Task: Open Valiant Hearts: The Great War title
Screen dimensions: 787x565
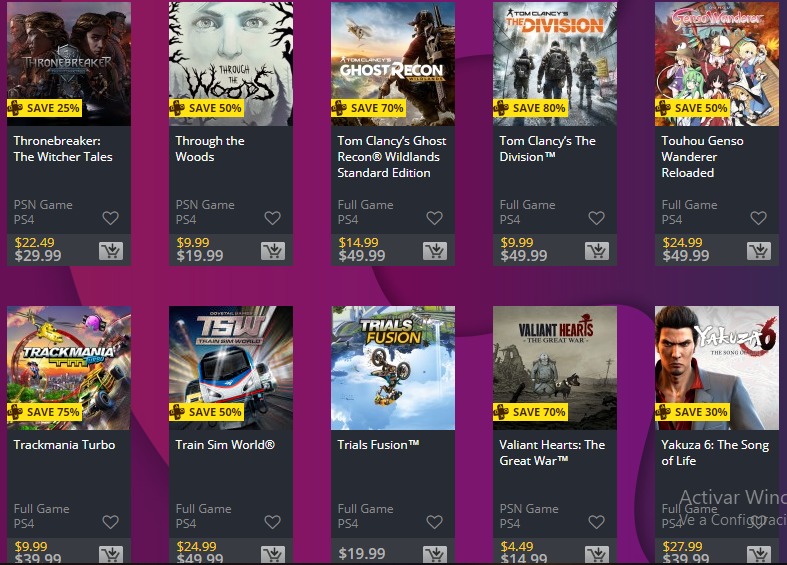Action: (552, 453)
